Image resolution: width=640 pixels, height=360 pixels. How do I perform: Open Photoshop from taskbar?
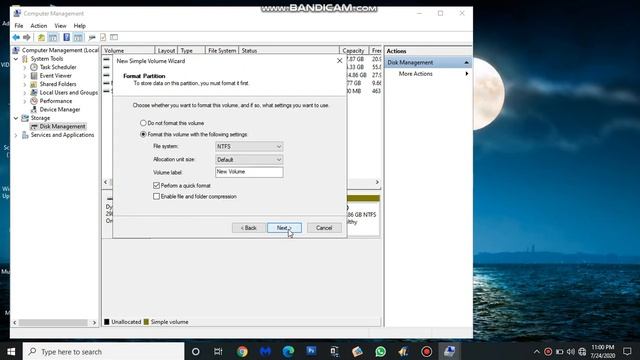pos(311,351)
